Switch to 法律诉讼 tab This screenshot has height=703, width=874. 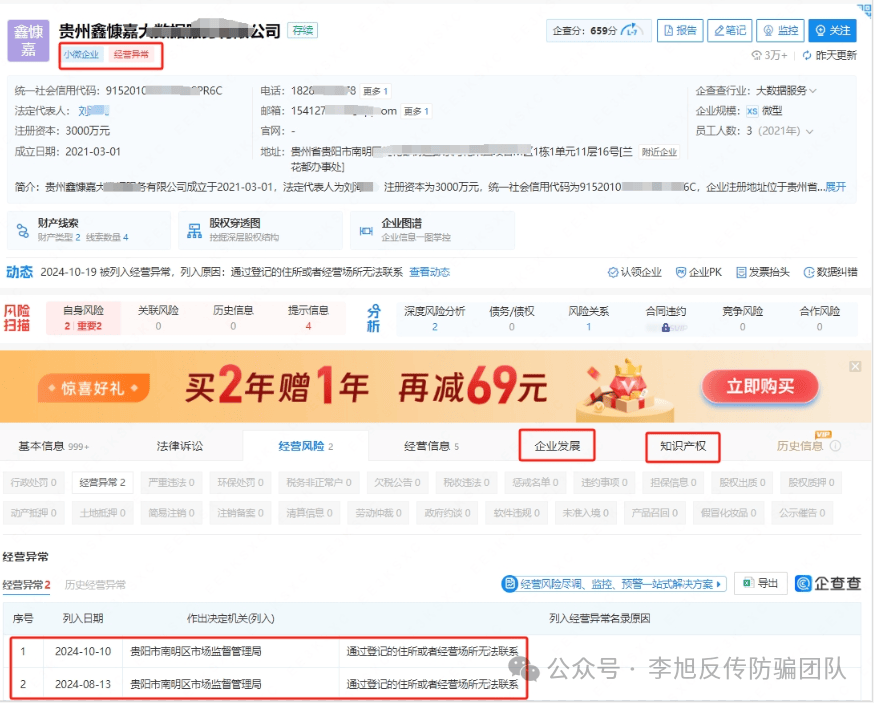point(179,446)
